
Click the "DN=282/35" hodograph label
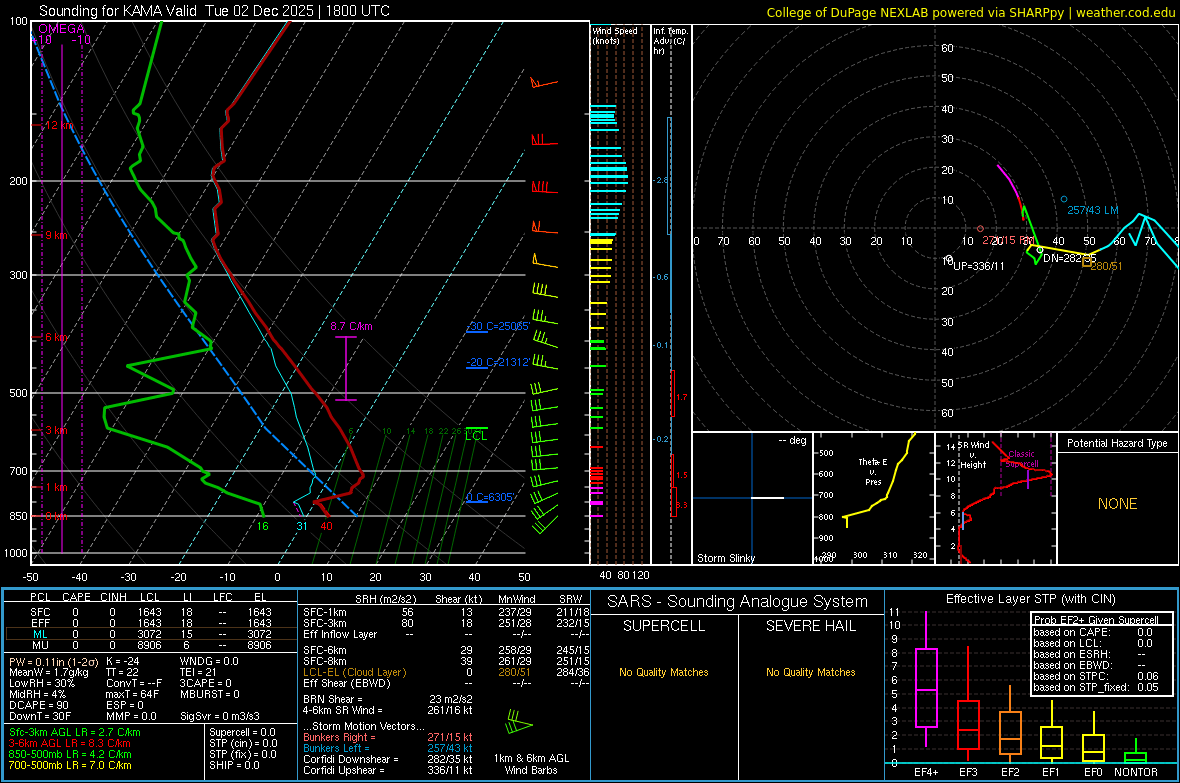pyautogui.click(x=1069, y=258)
